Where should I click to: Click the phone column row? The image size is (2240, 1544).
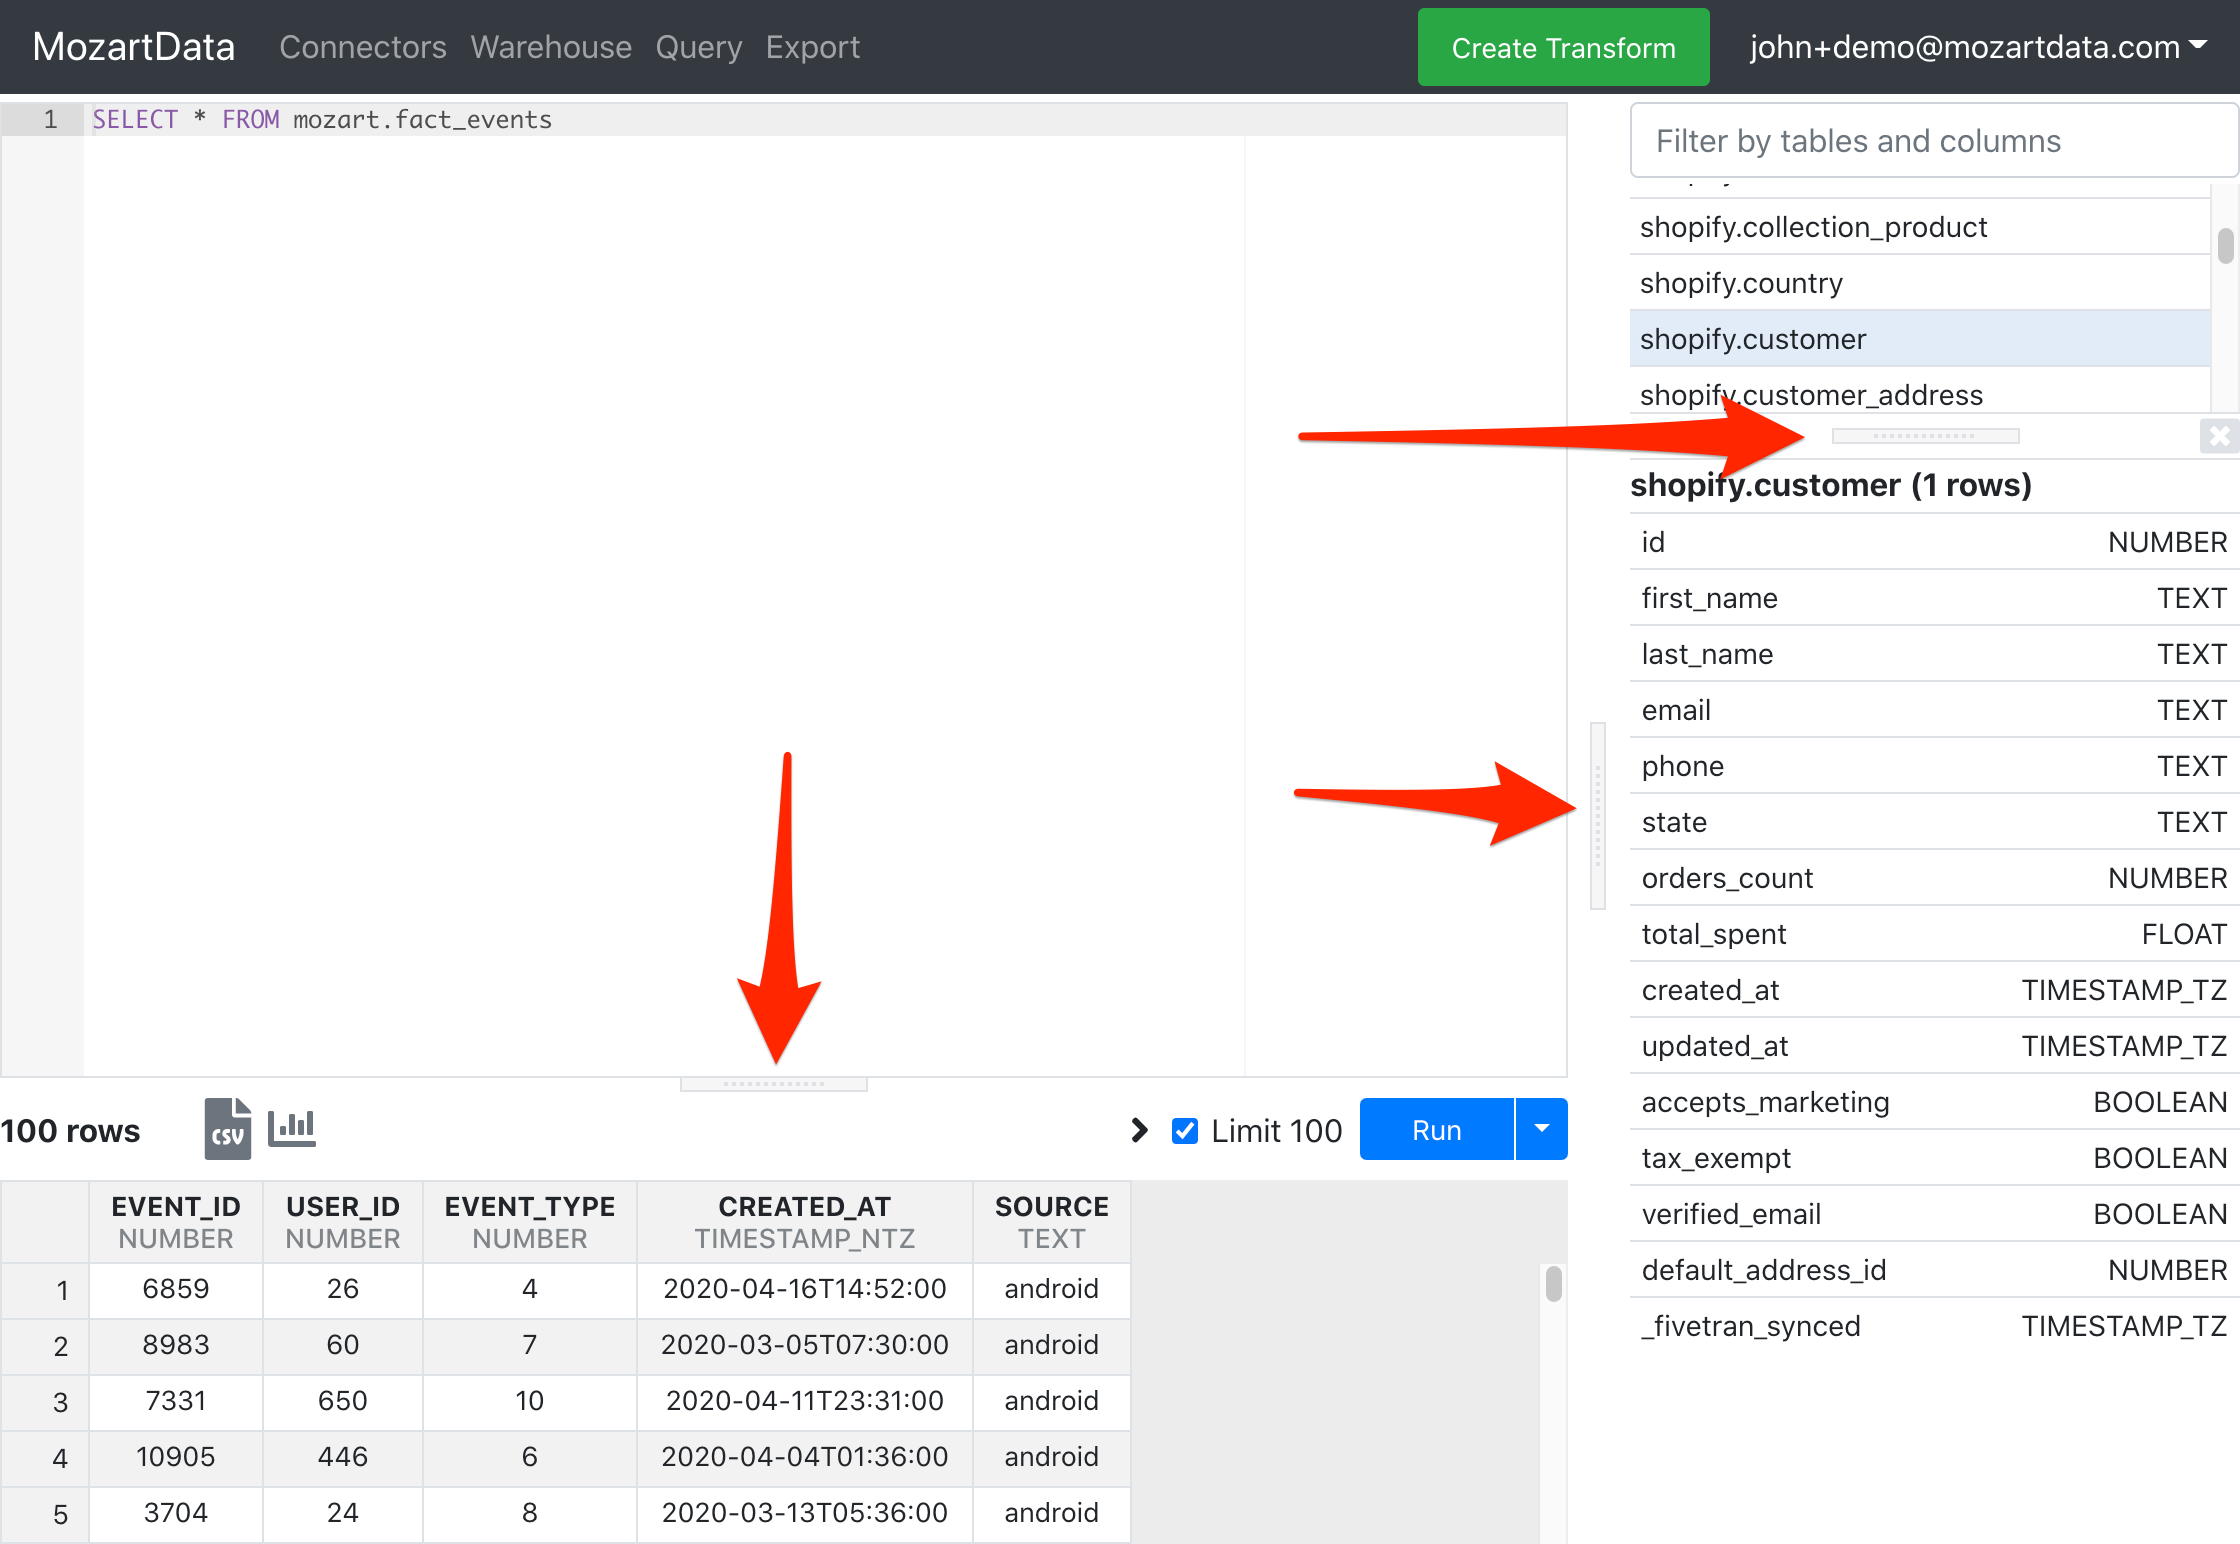1934,766
